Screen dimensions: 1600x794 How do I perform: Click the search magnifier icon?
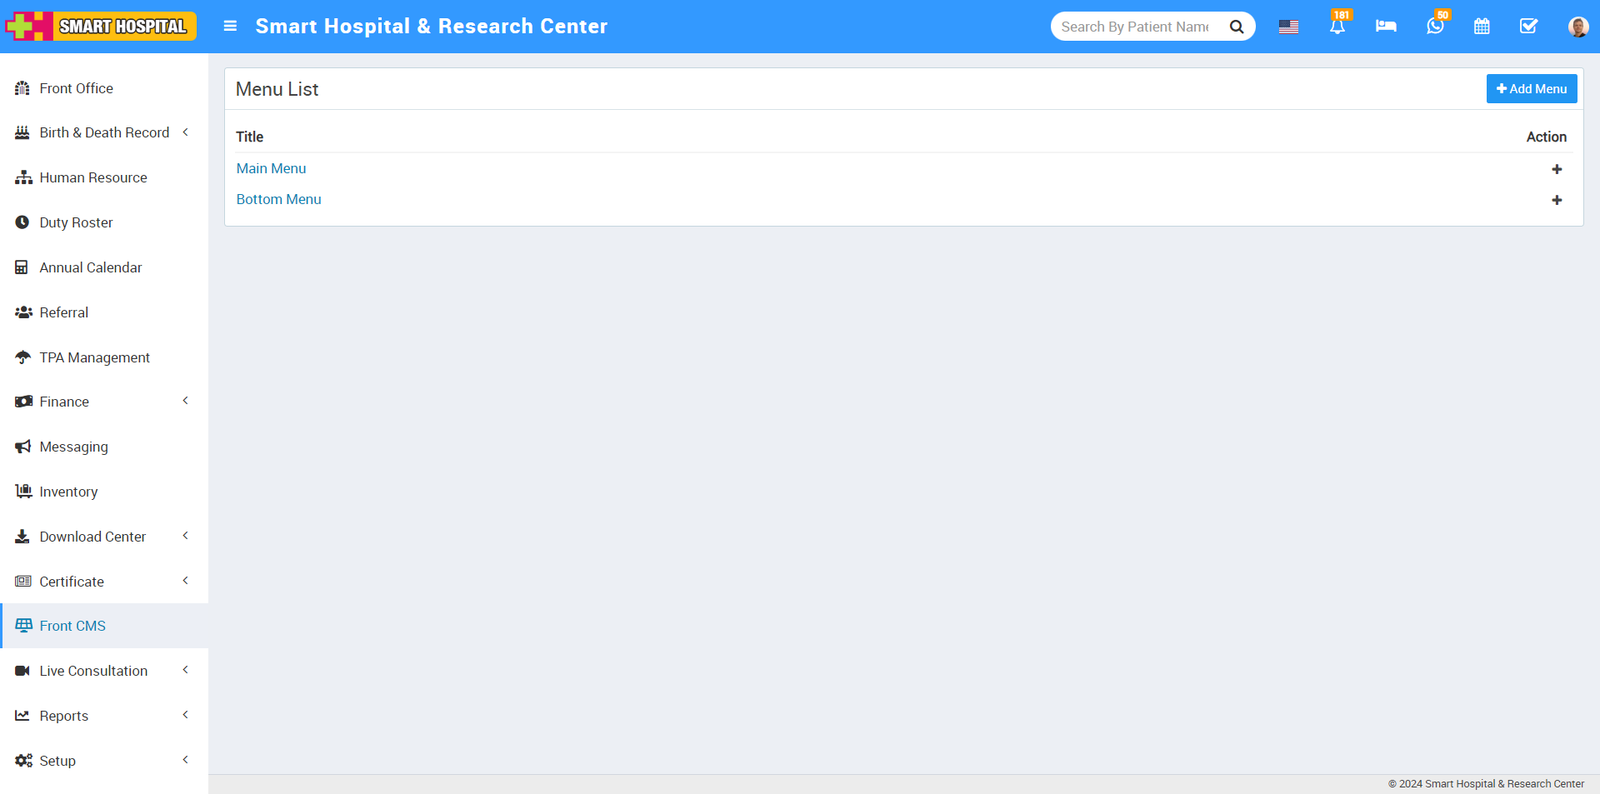coord(1236,27)
